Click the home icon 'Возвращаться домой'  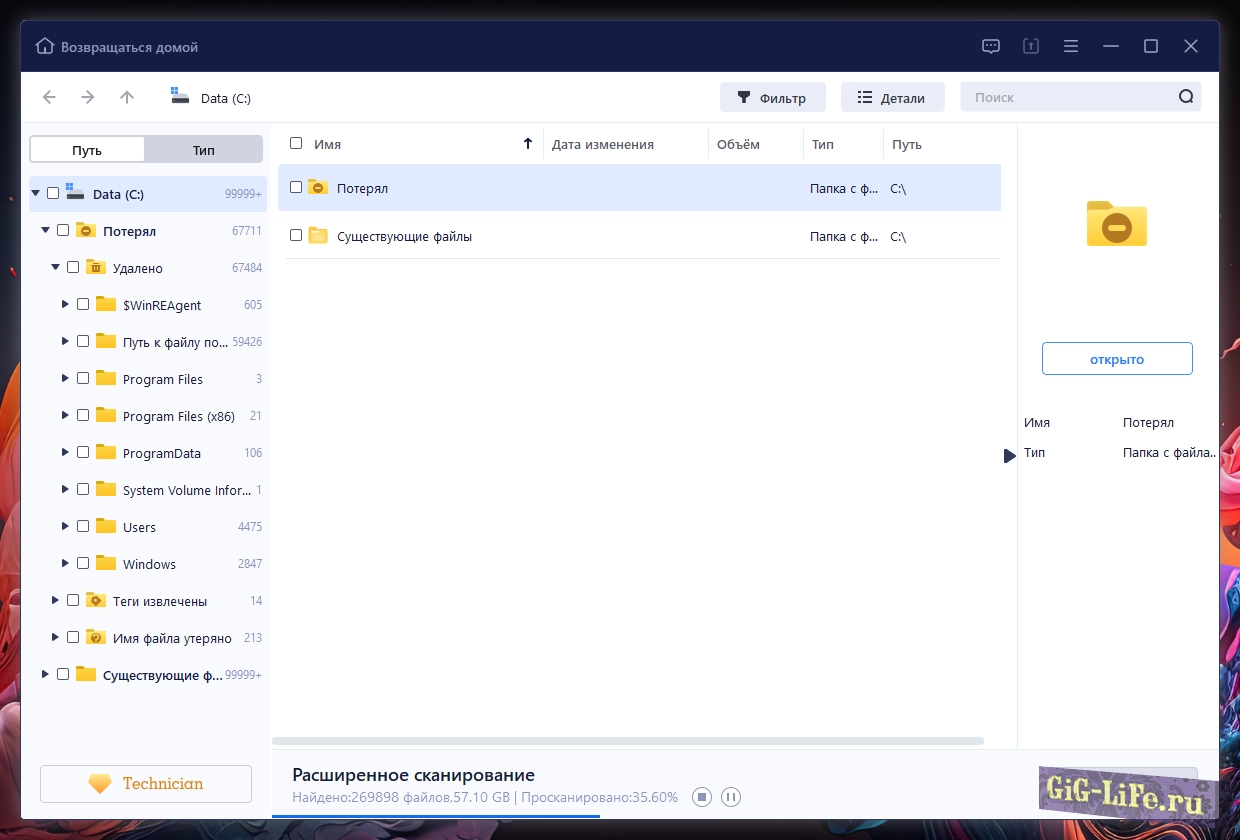coord(45,47)
